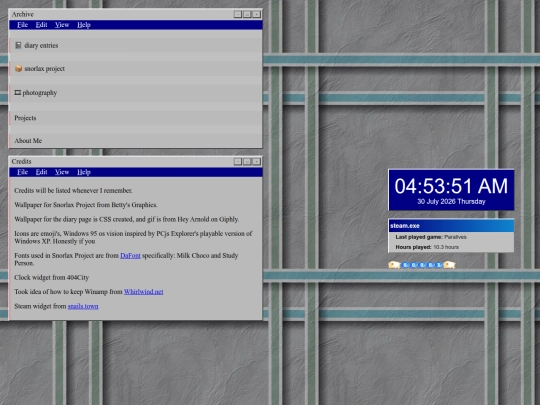Click the steam.exe widget title bar
This screenshot has width=540, height=405.
point(451,226)
